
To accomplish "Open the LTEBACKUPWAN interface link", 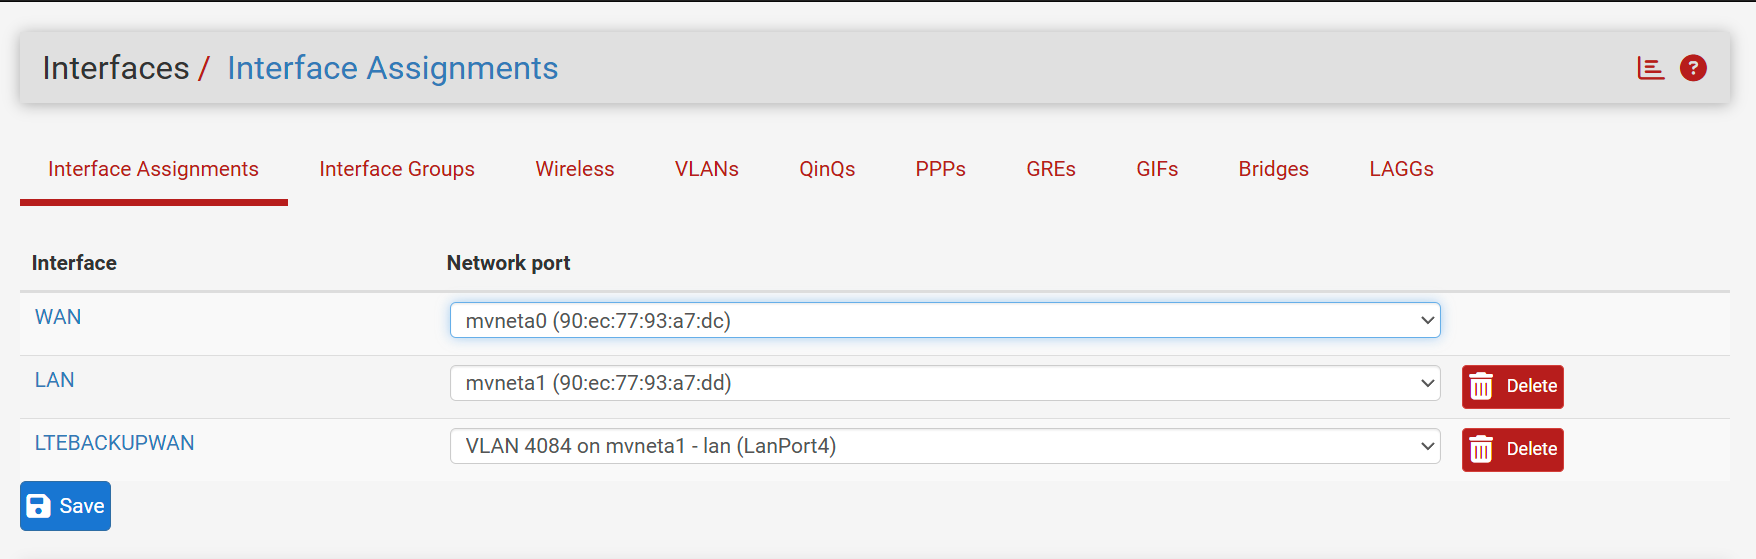I will coord(115,443).
